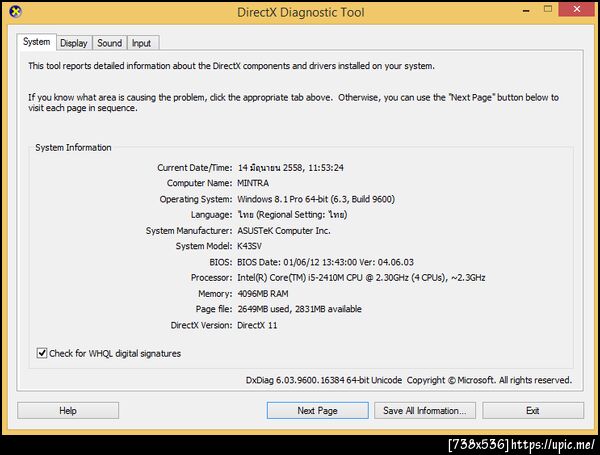Click the DirectX icon in title bar
This screenshot has height=455, width=600.
[15, 11]
